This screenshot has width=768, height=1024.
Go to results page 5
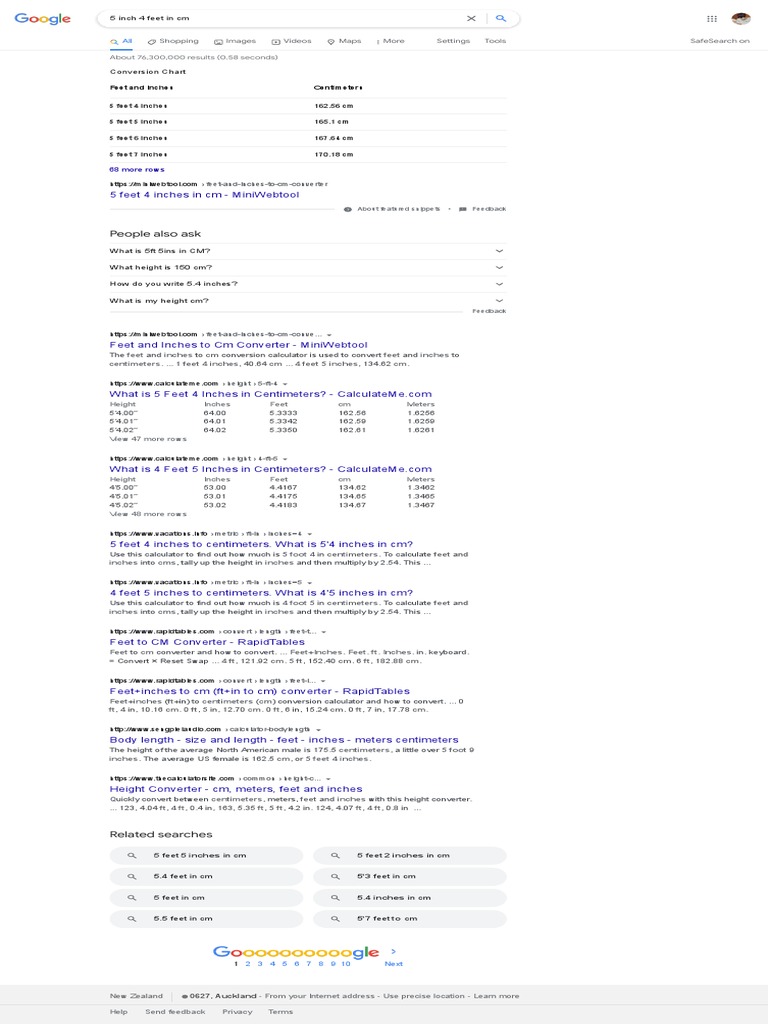click(x=284, y=964)
